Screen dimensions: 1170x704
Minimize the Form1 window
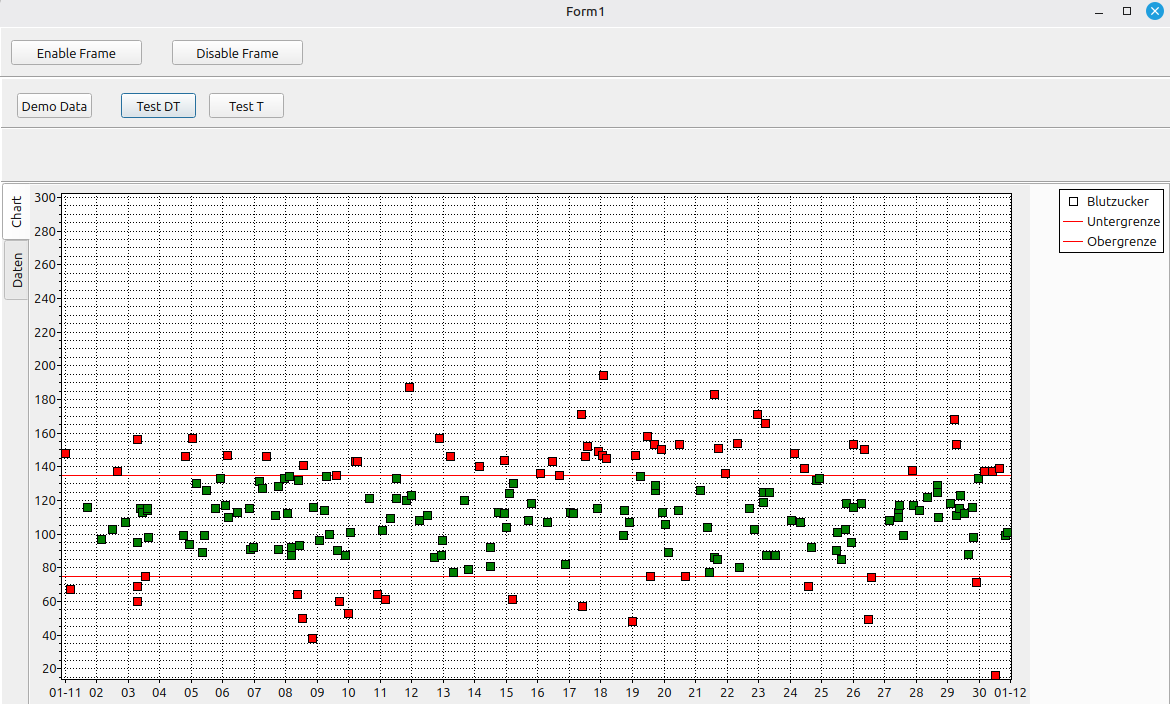click(1100, 12)
